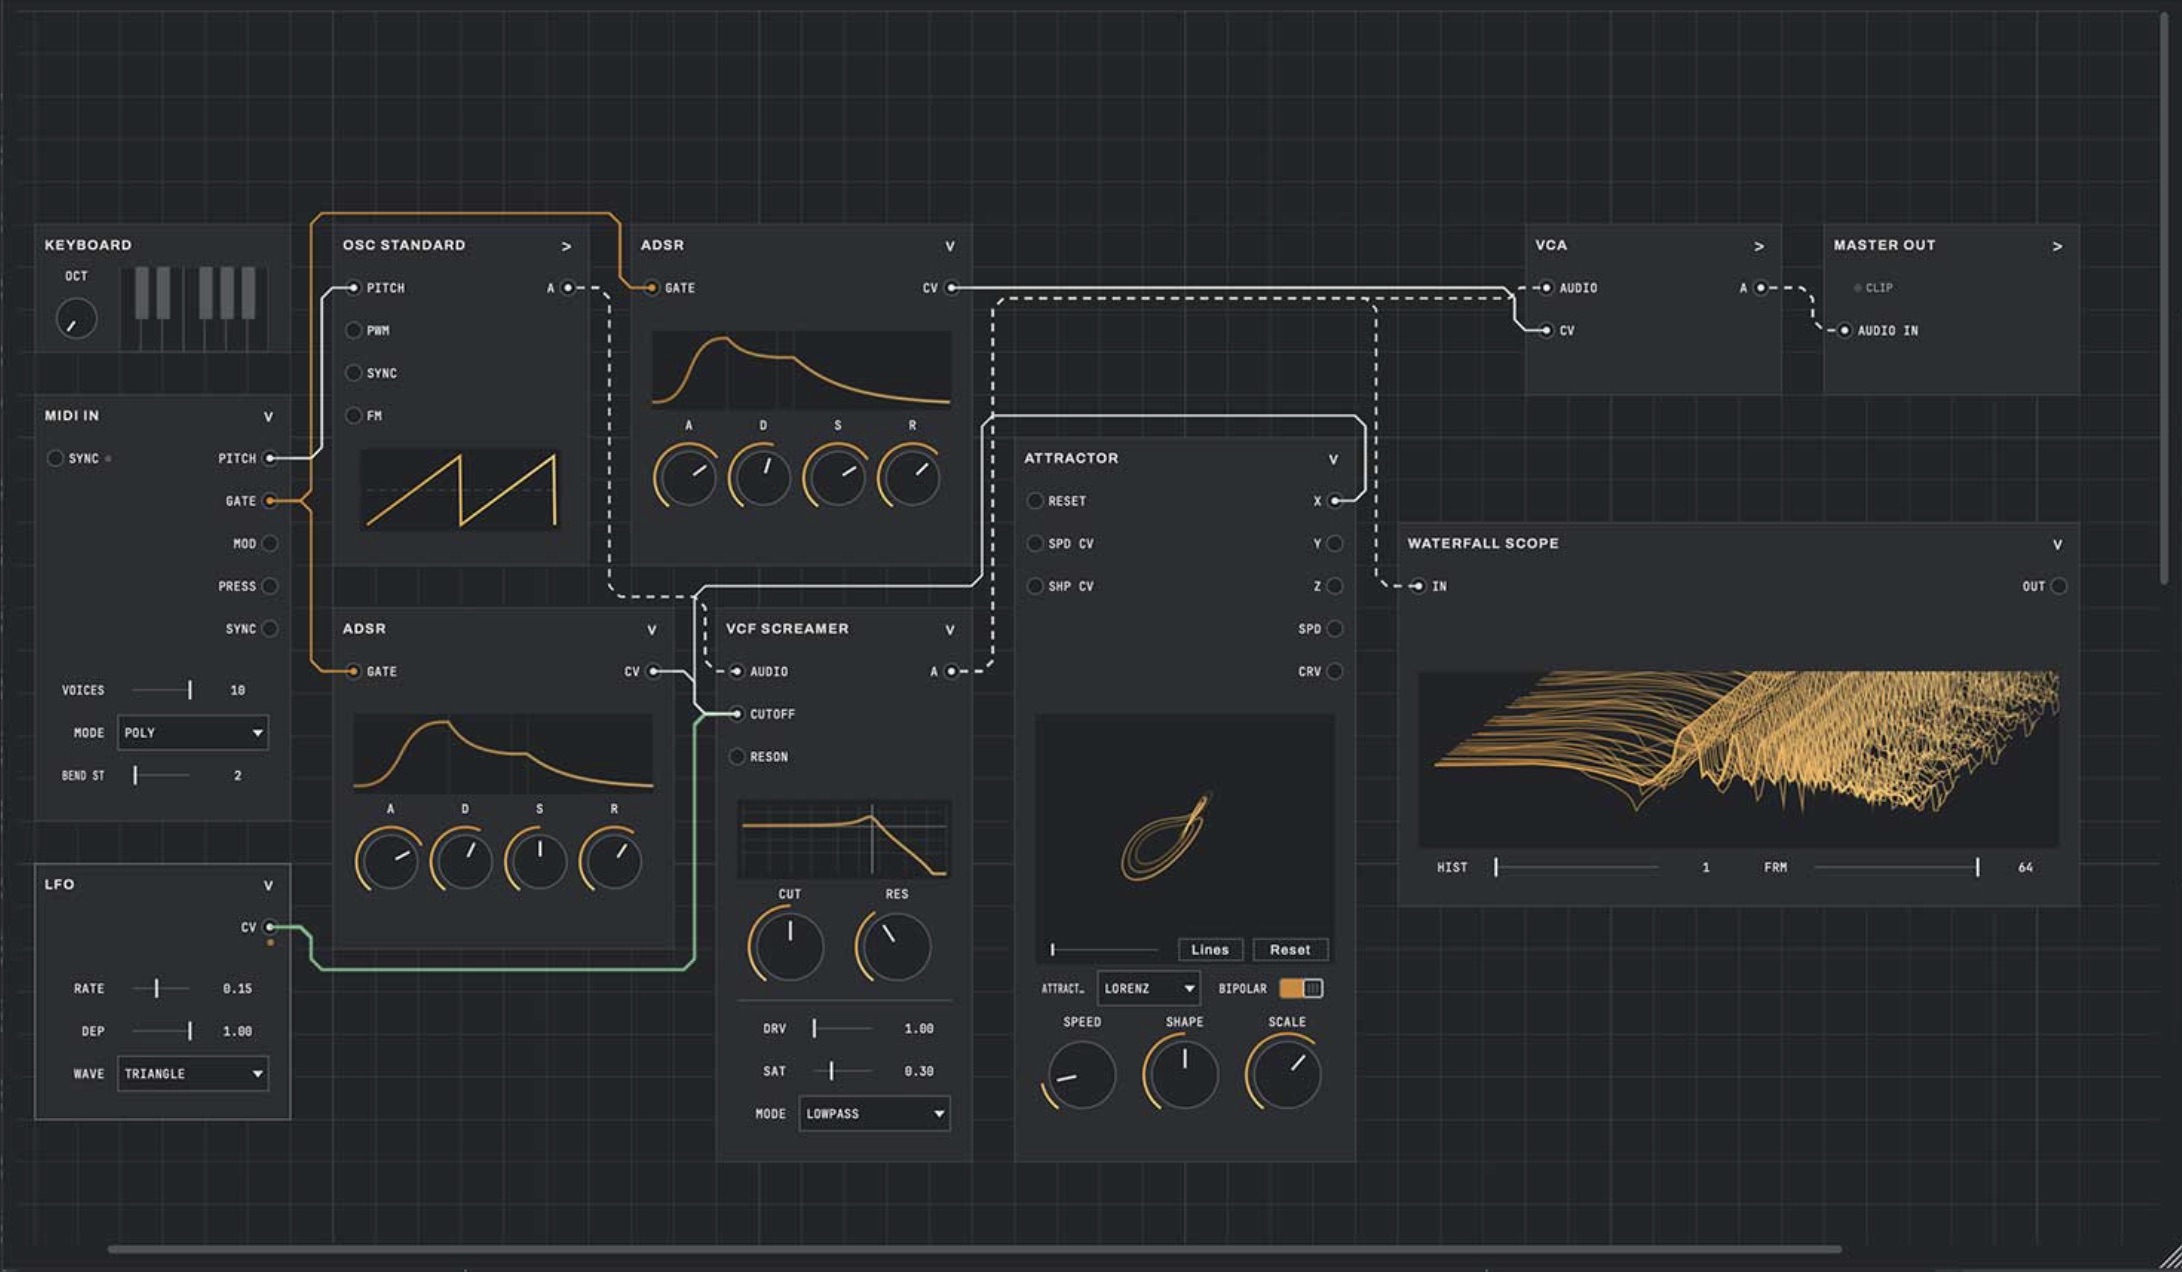Click the Waterfall Scope OUT port

pos(2059,586)
